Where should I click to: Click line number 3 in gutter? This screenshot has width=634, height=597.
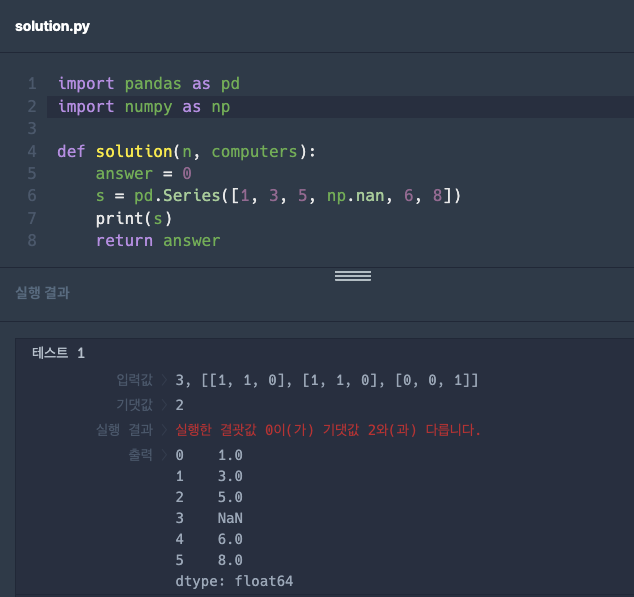(32, 129)
